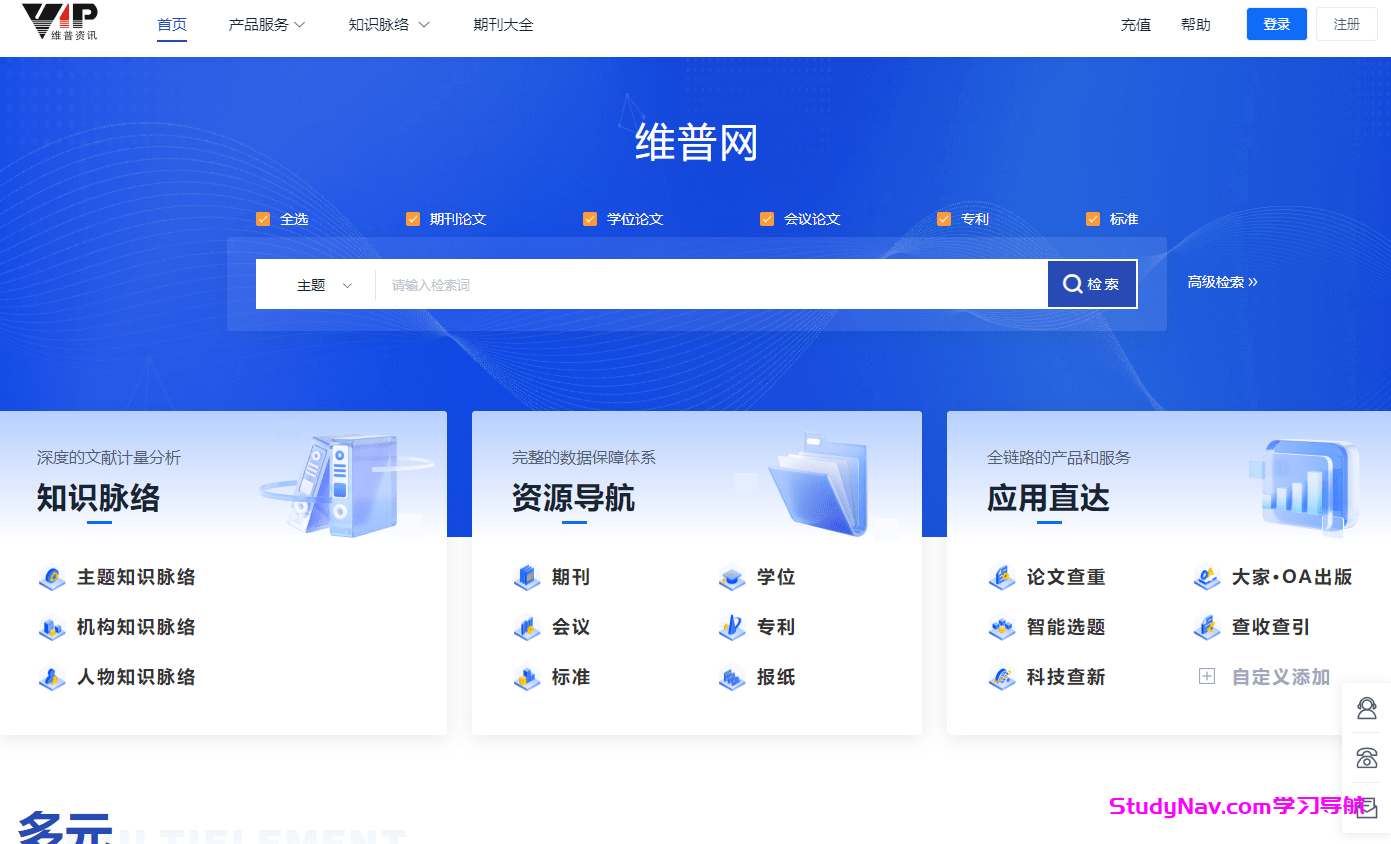Click the 期刊 resource icon

click(x=527, y=577)
